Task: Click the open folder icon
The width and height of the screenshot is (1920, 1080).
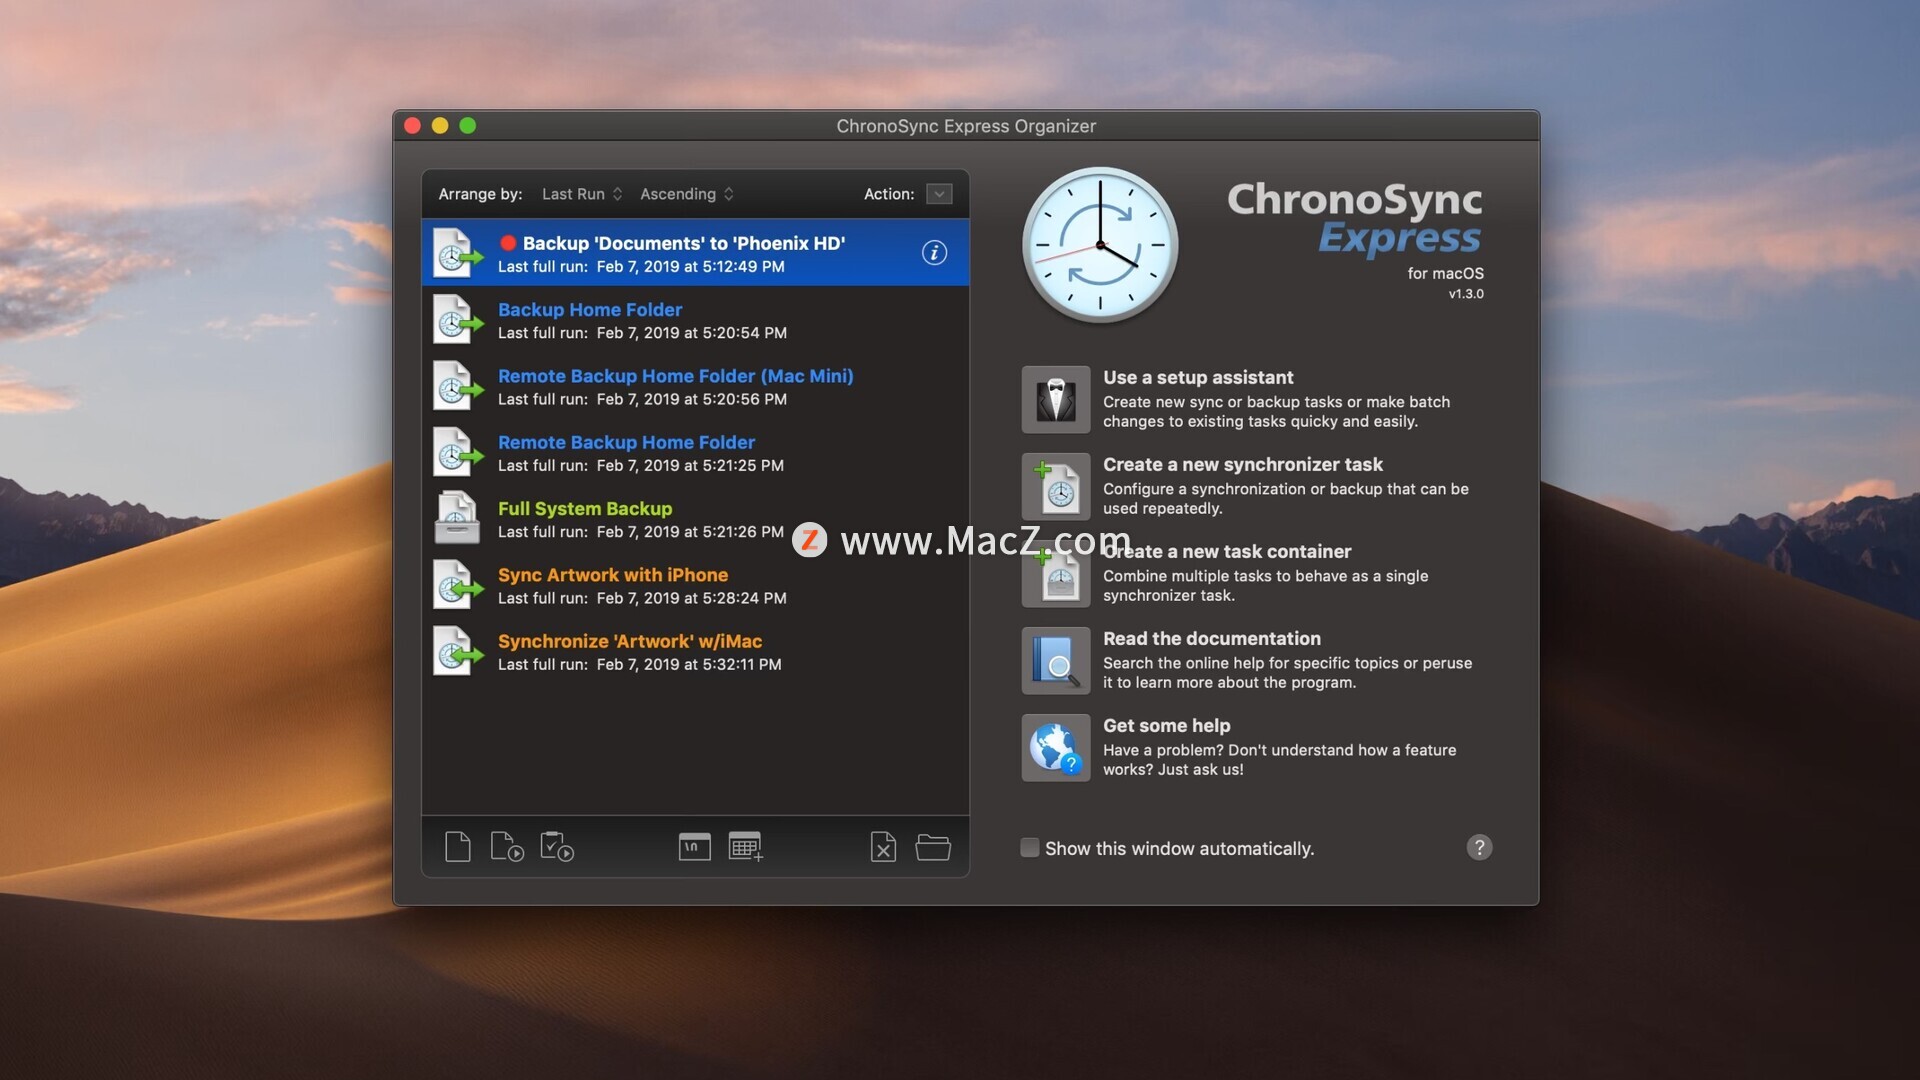Action: [x=932, y=847]
